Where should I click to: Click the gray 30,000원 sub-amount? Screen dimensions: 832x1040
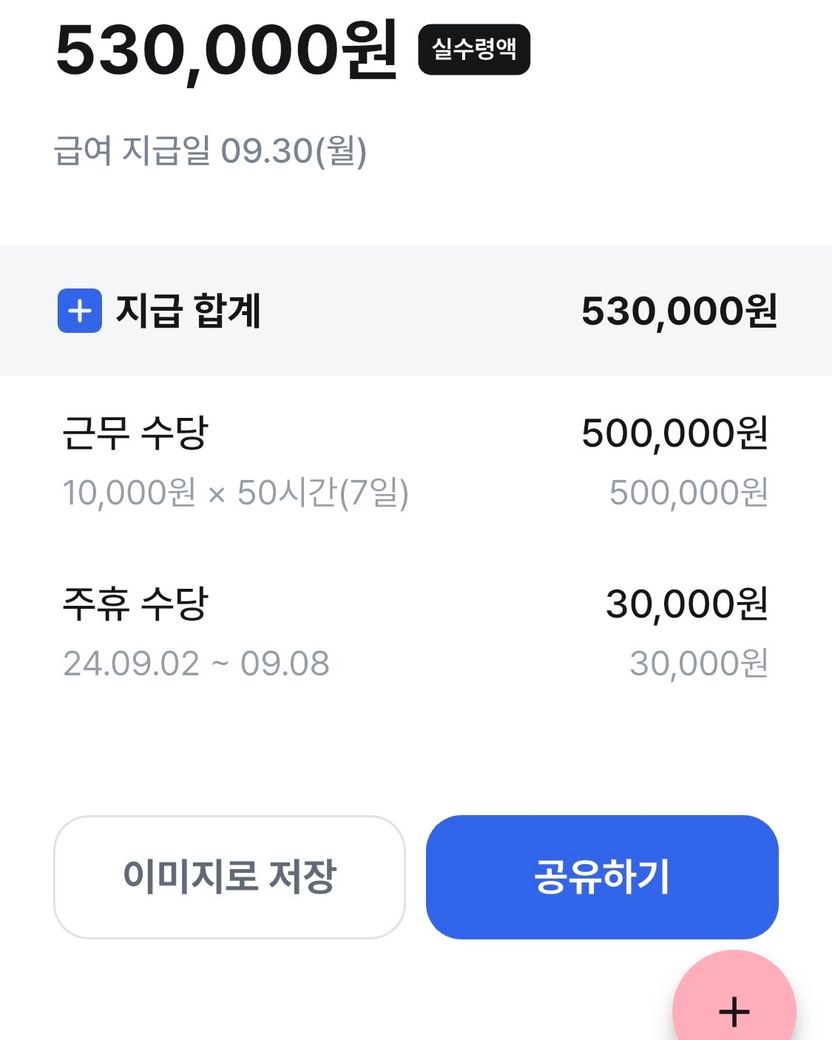(x=699, y=662)
